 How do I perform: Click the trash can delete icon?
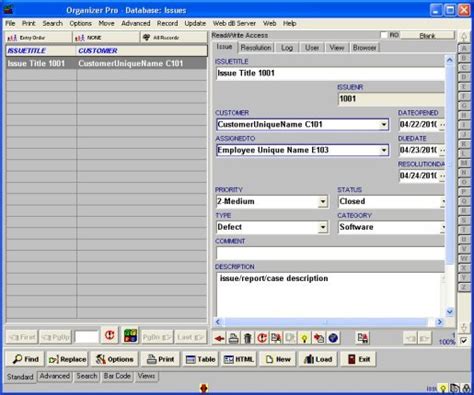pos(247,338)
